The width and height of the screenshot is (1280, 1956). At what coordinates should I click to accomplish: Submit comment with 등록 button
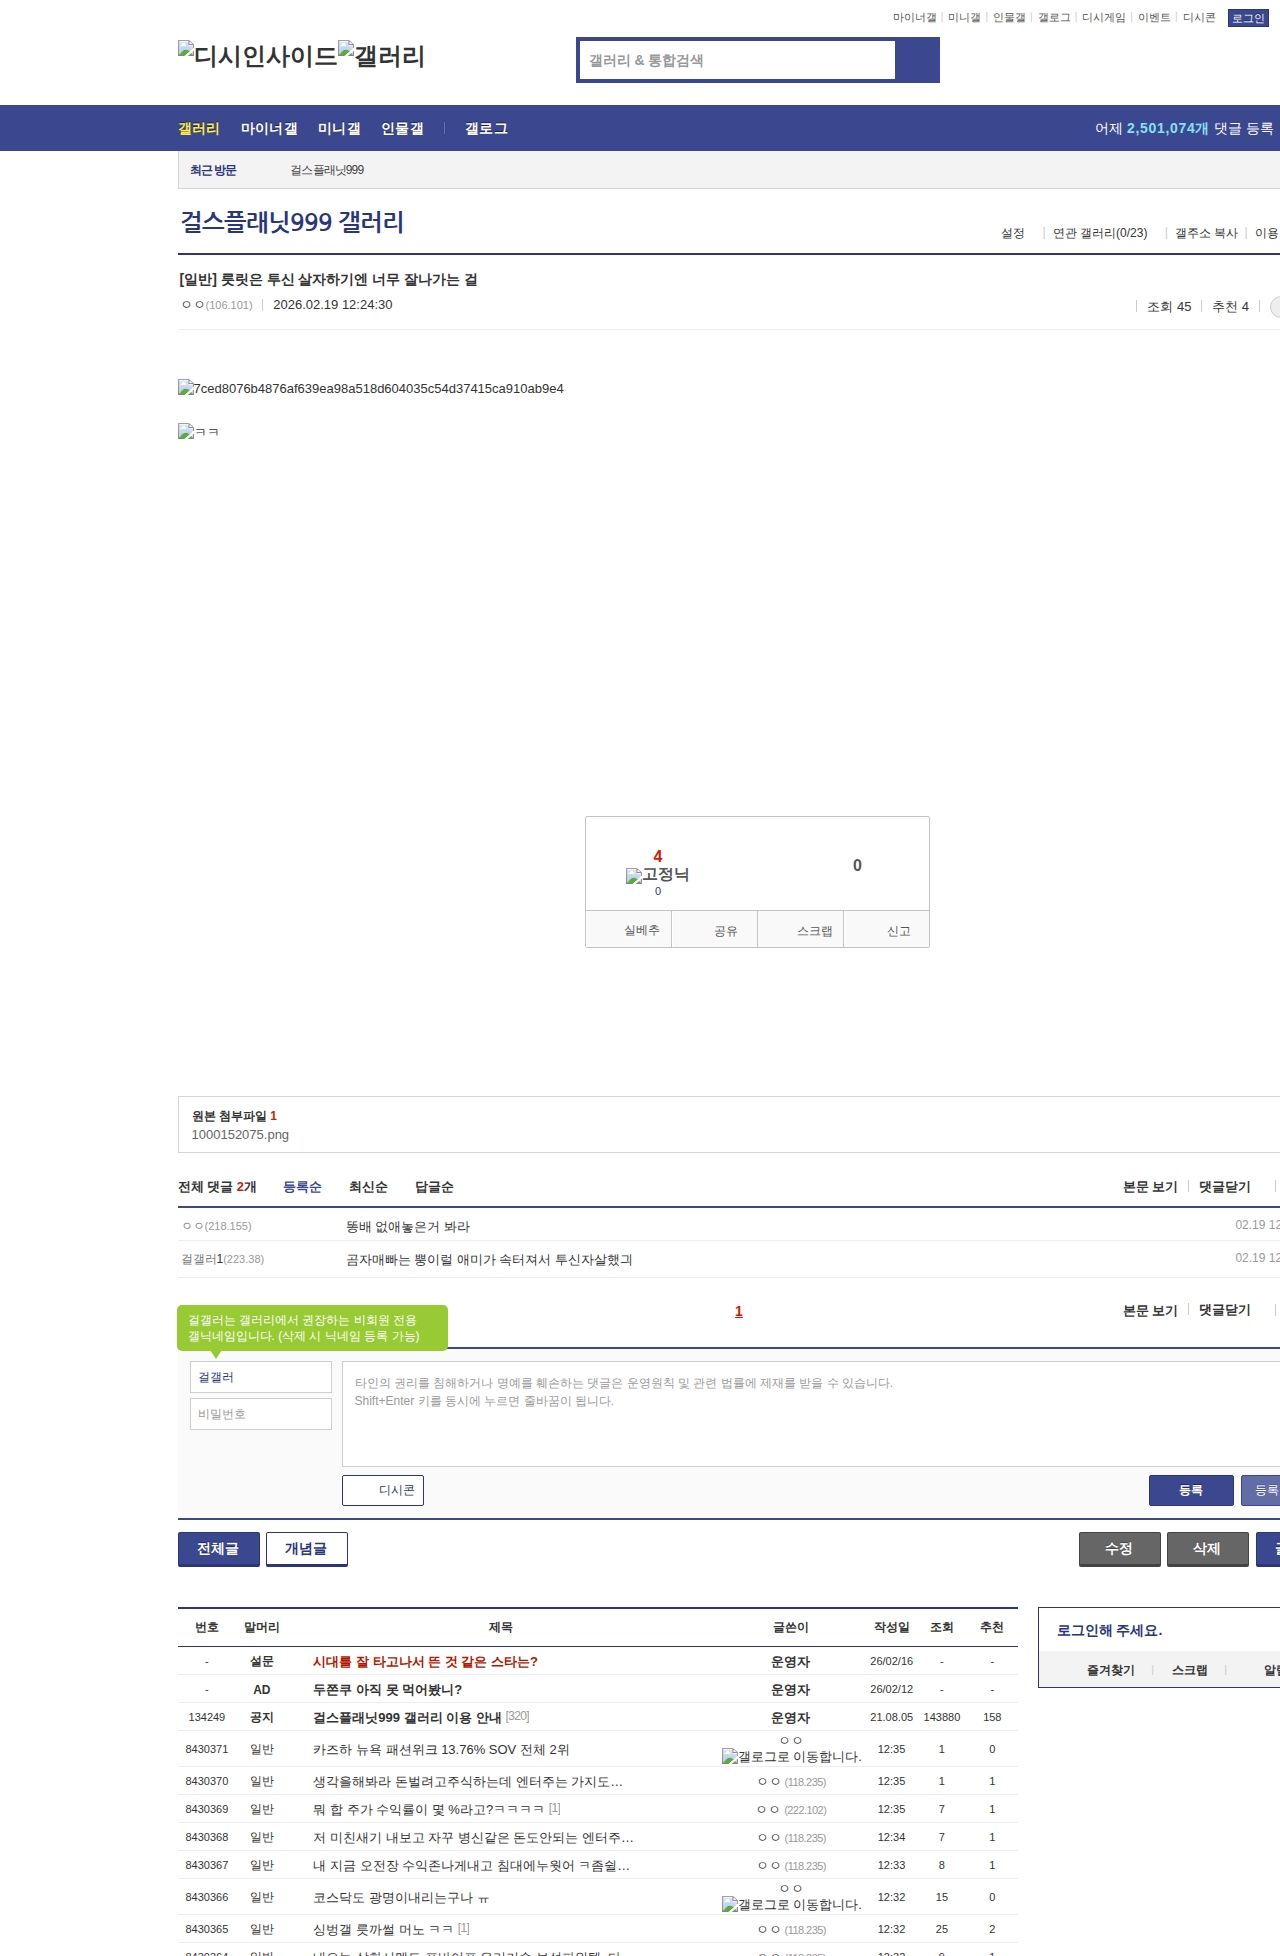[x=1191, y=1490]
